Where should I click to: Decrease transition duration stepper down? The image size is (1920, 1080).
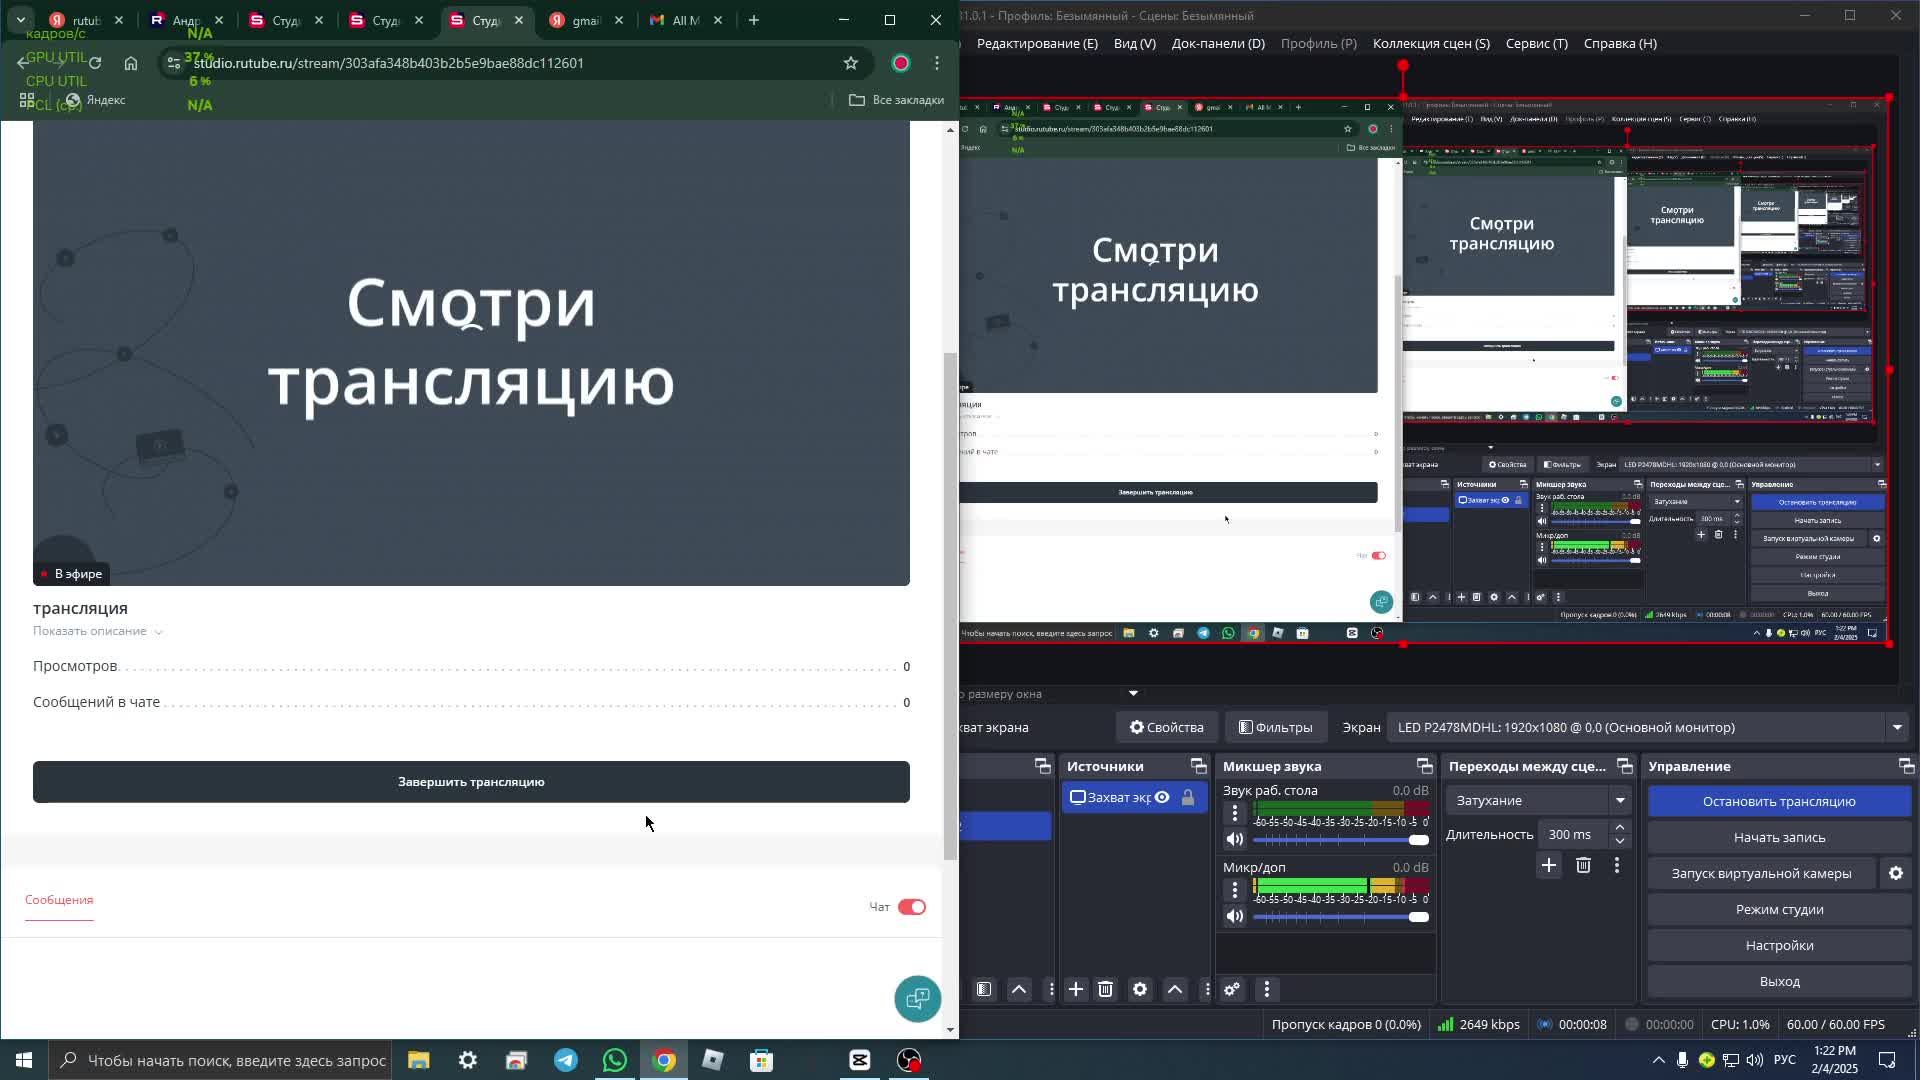pyautogui.click(x=1620, y=841)
